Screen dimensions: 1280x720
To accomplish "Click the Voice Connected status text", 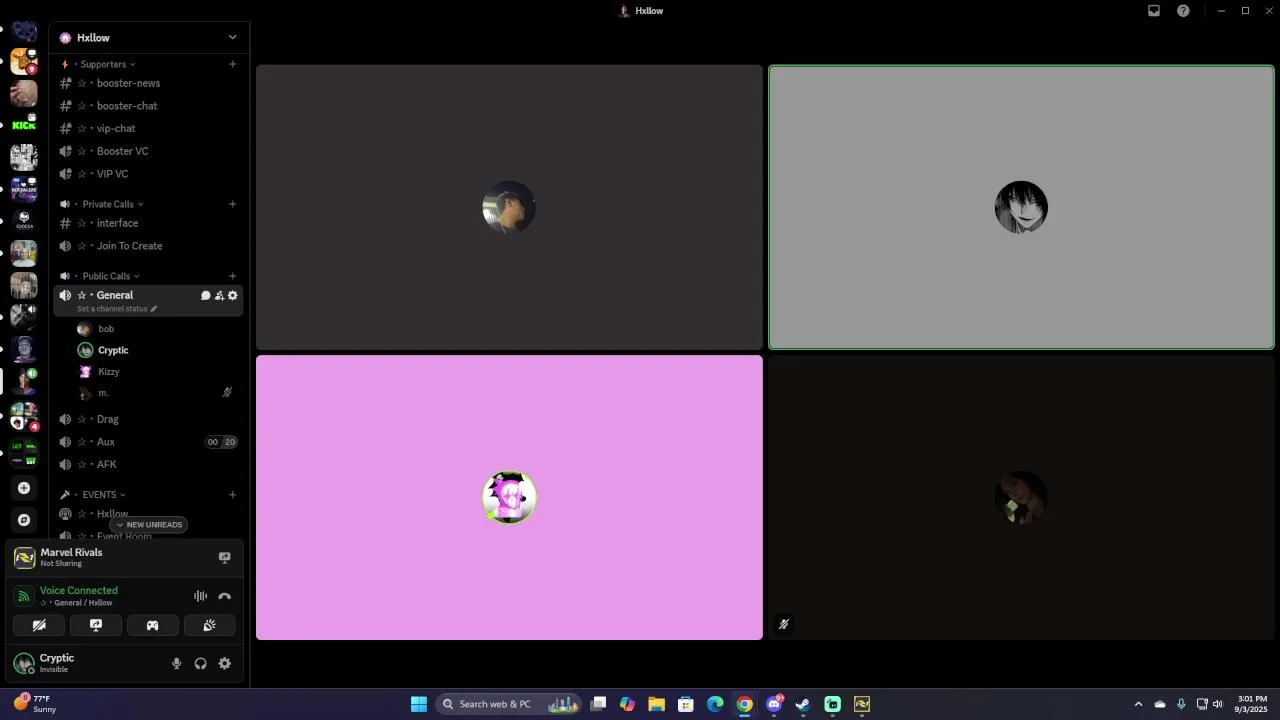I will click(79, 591).
